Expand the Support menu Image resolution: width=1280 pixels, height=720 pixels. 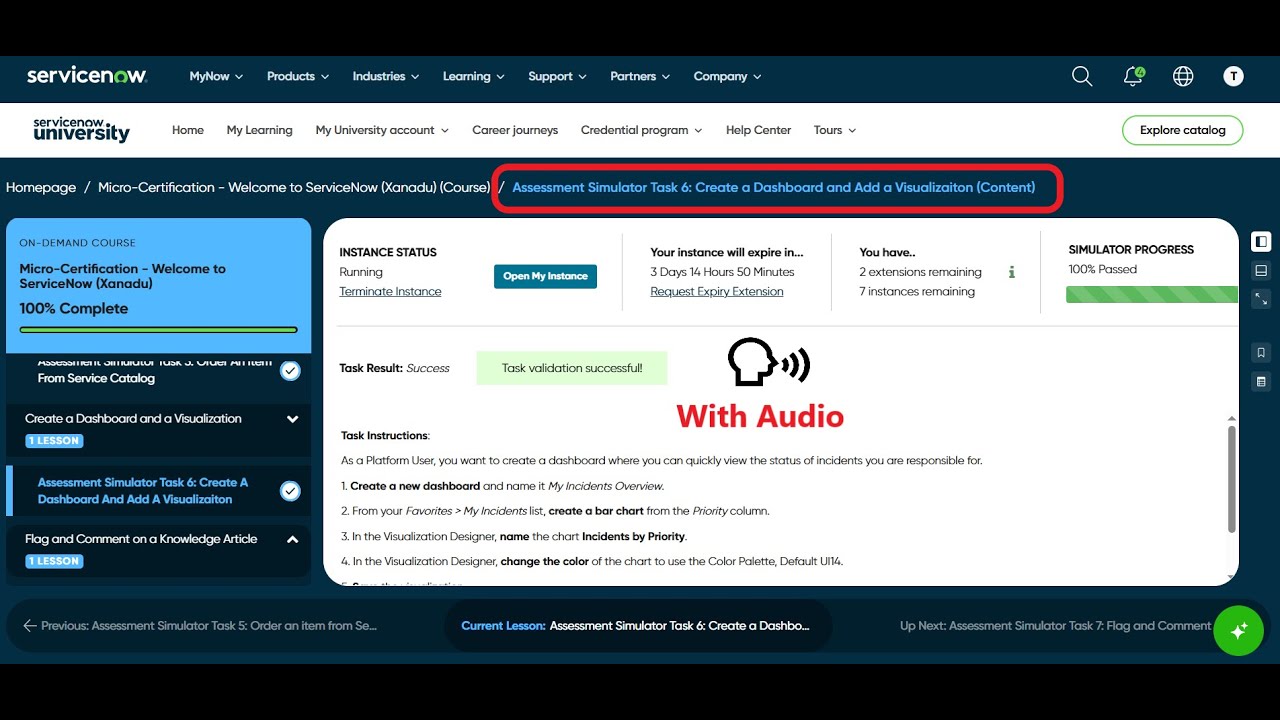557,76
